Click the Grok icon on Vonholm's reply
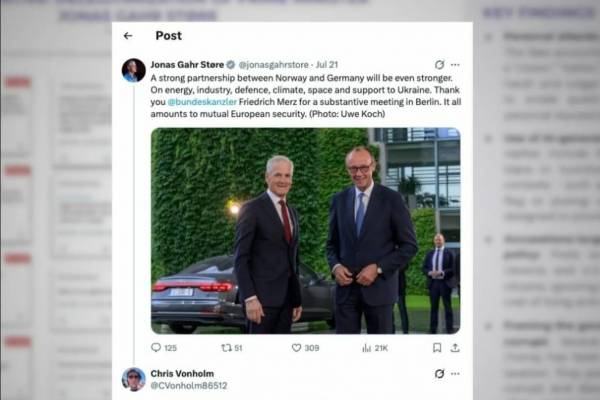Viewport: 600px width, 400px height. (x=439, y=373)
